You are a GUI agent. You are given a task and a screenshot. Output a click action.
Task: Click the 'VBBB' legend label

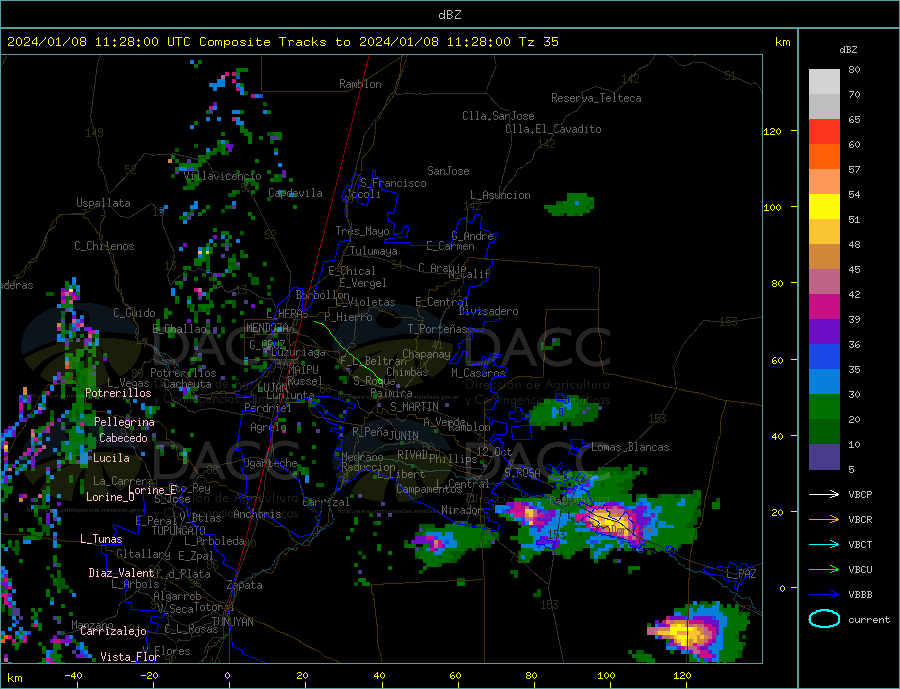click(x=860, y=595)
